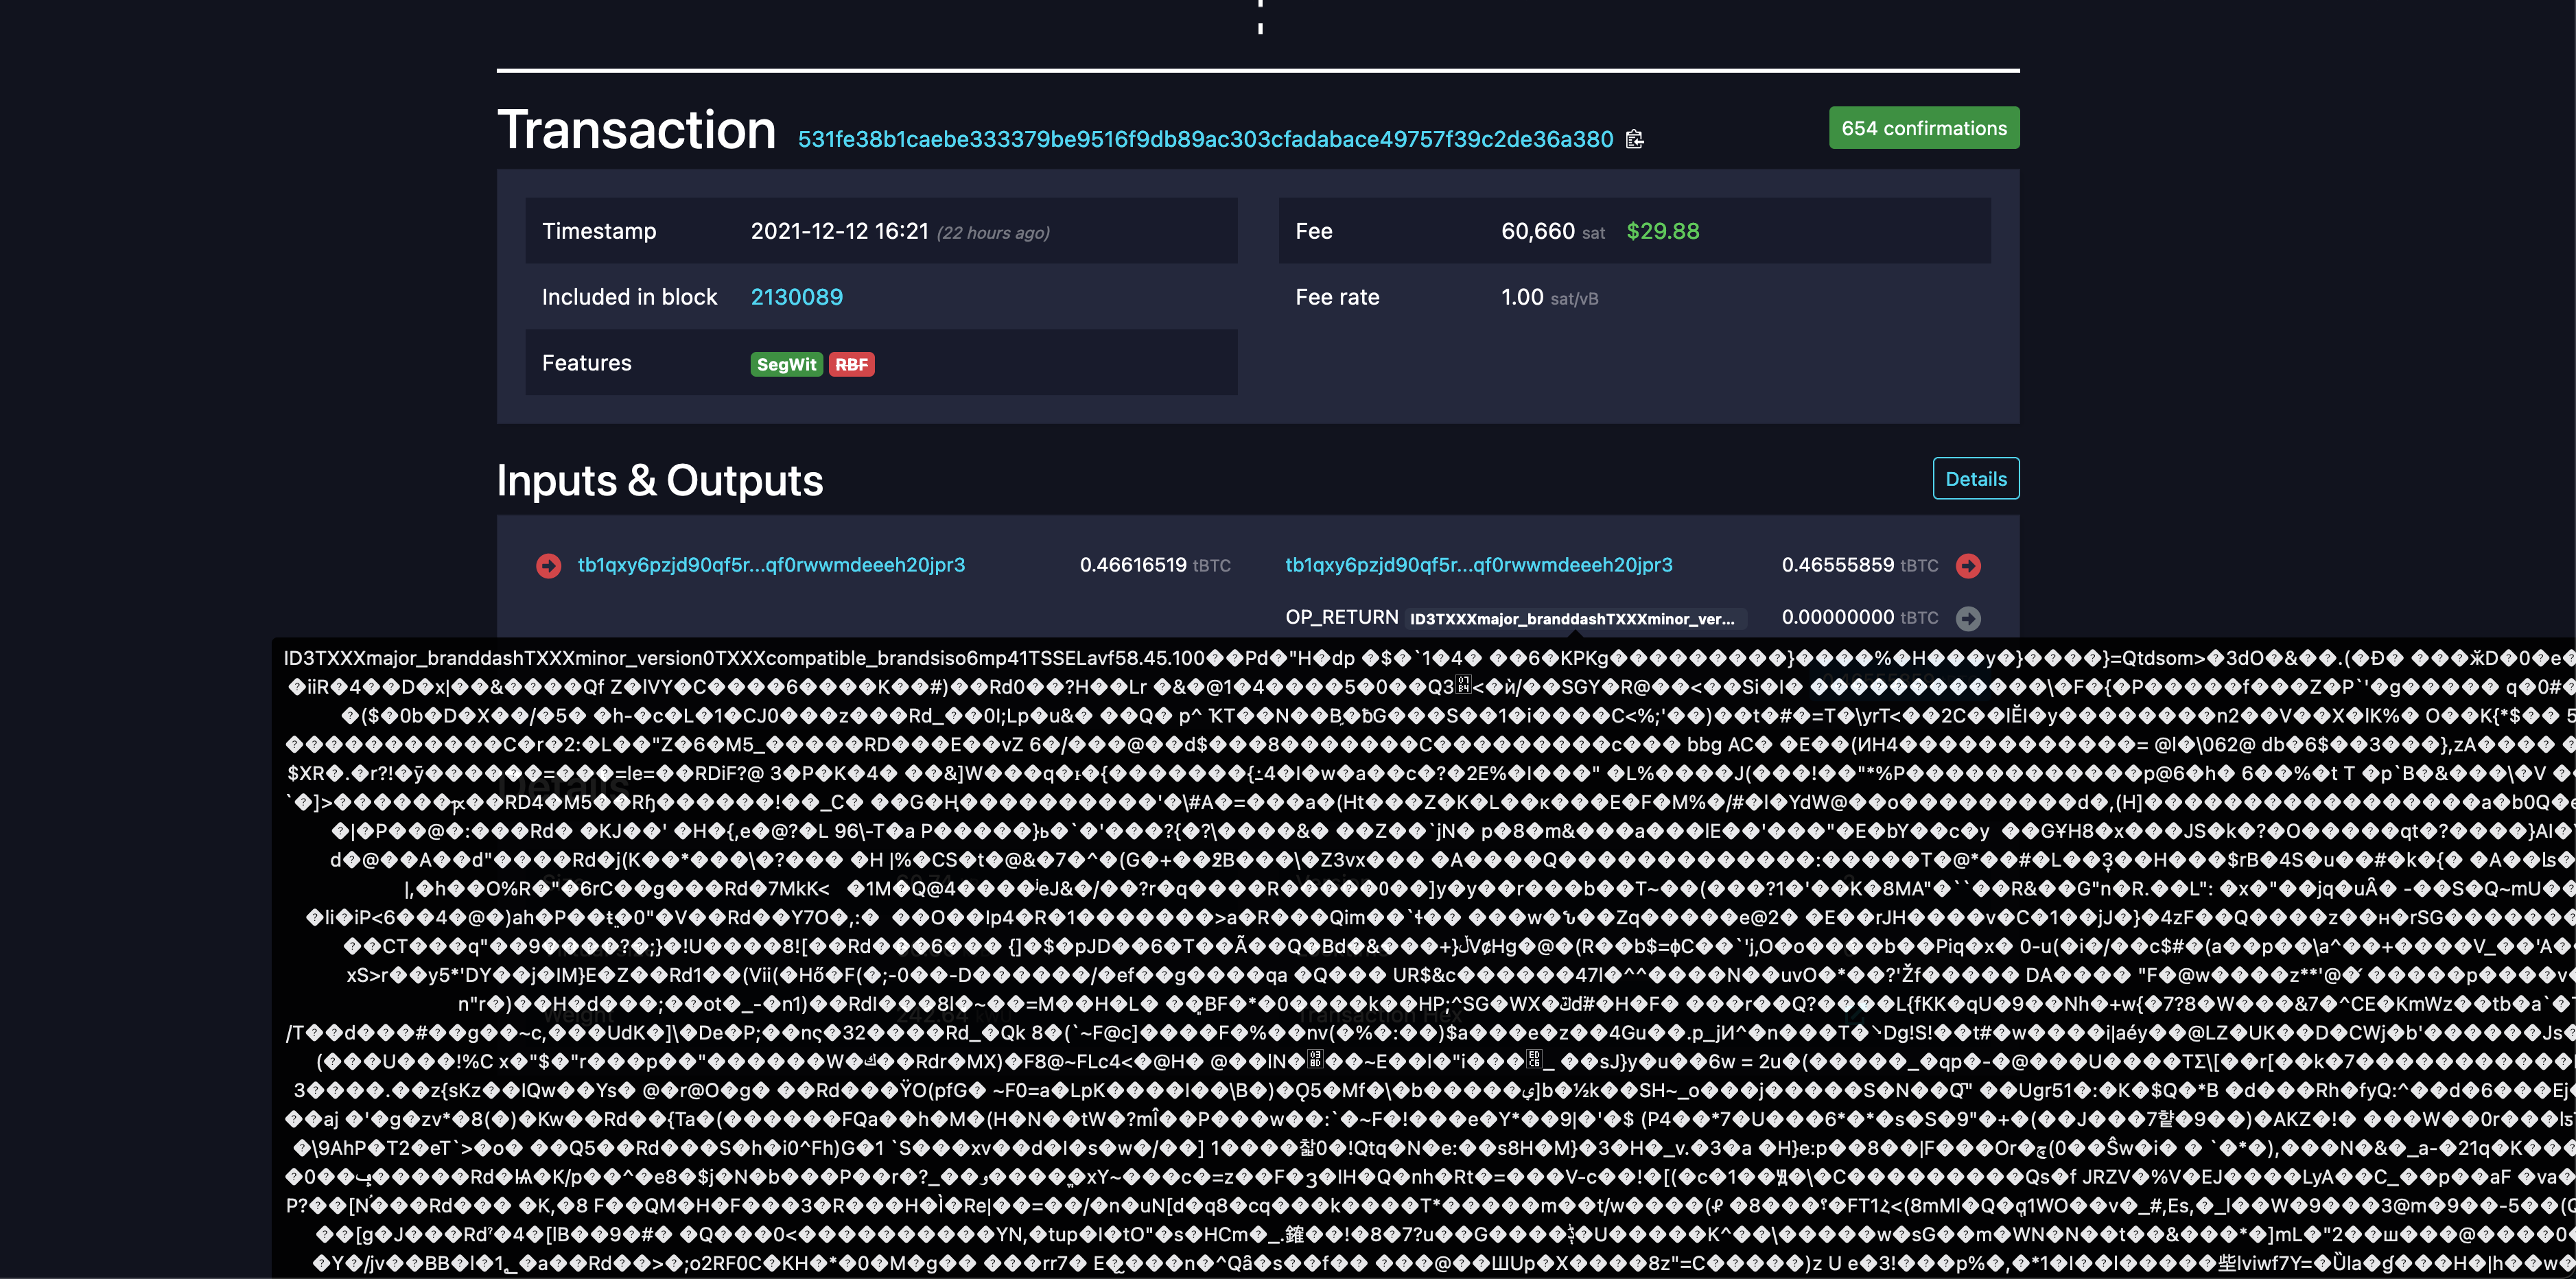
Task: Click the arrow beside the 0.46555859 output
Action: (x=1969, y=565)
